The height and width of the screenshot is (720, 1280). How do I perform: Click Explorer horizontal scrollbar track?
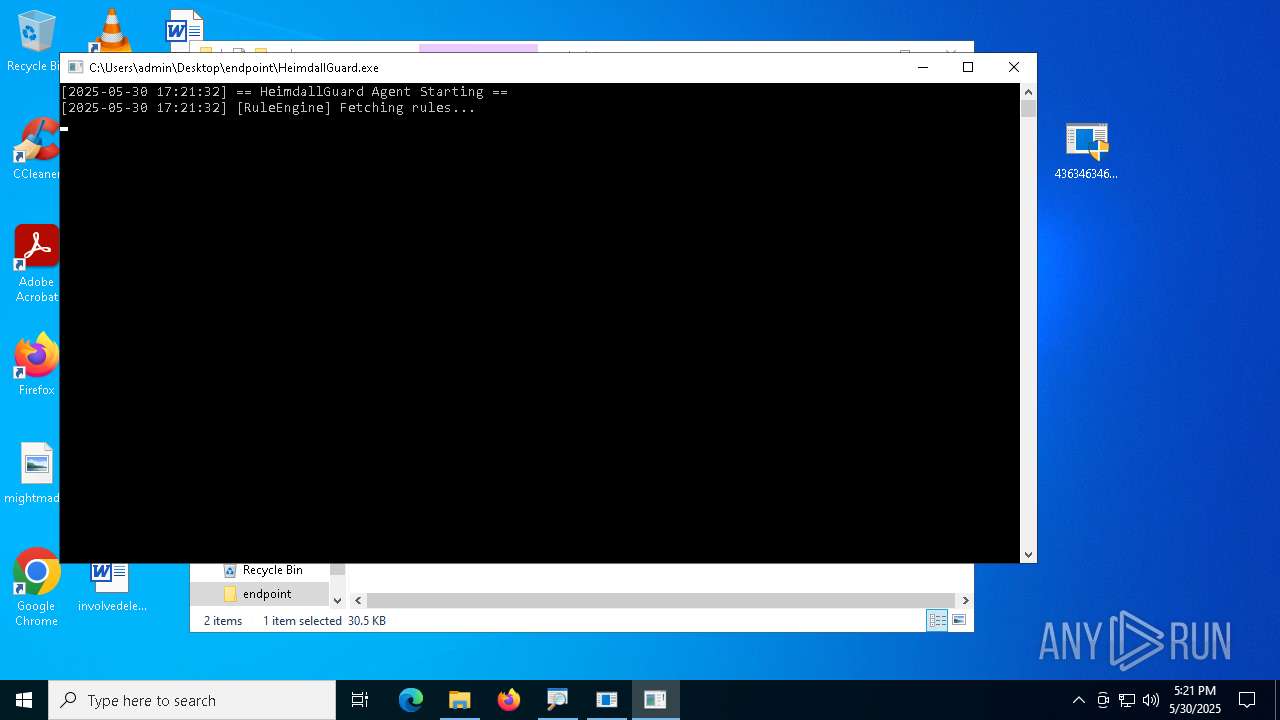[662, 600]
